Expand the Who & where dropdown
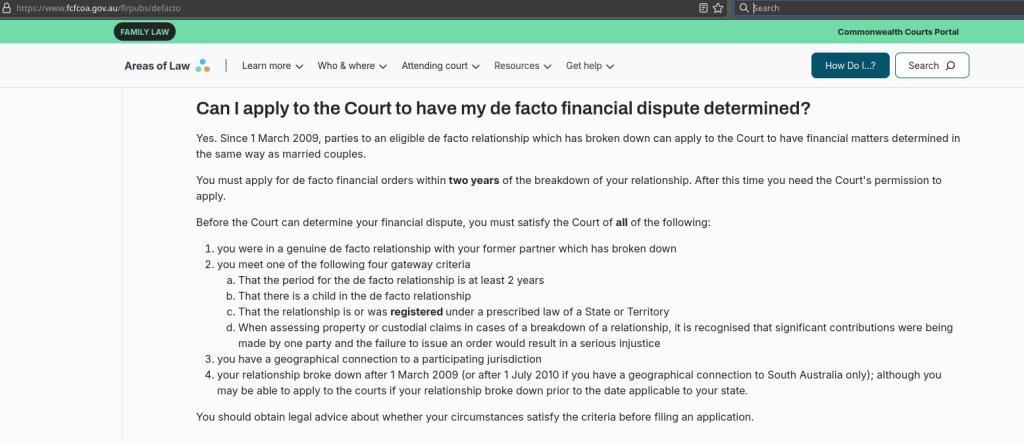Viewport: 1024px width, 443px height. click(351, 66)
